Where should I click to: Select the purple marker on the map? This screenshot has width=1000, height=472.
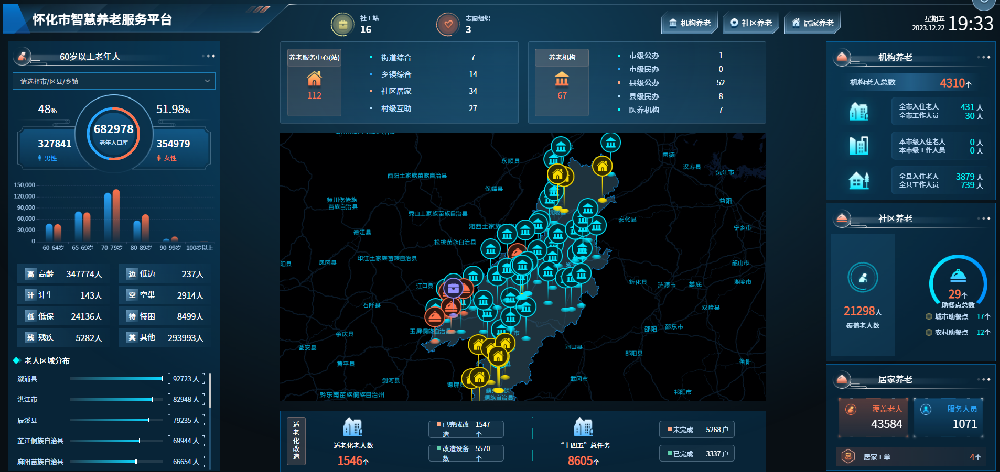(454, 287)
